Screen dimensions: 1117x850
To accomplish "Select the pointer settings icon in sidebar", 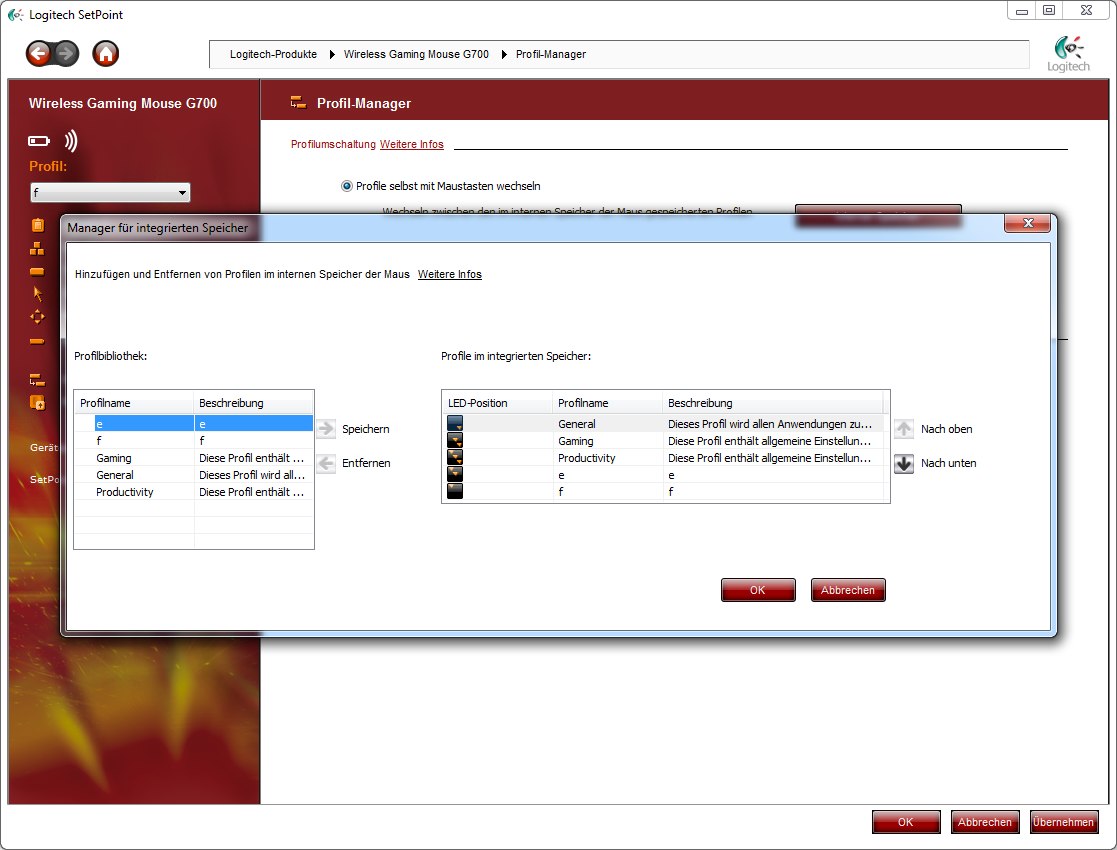I will 38,293.
